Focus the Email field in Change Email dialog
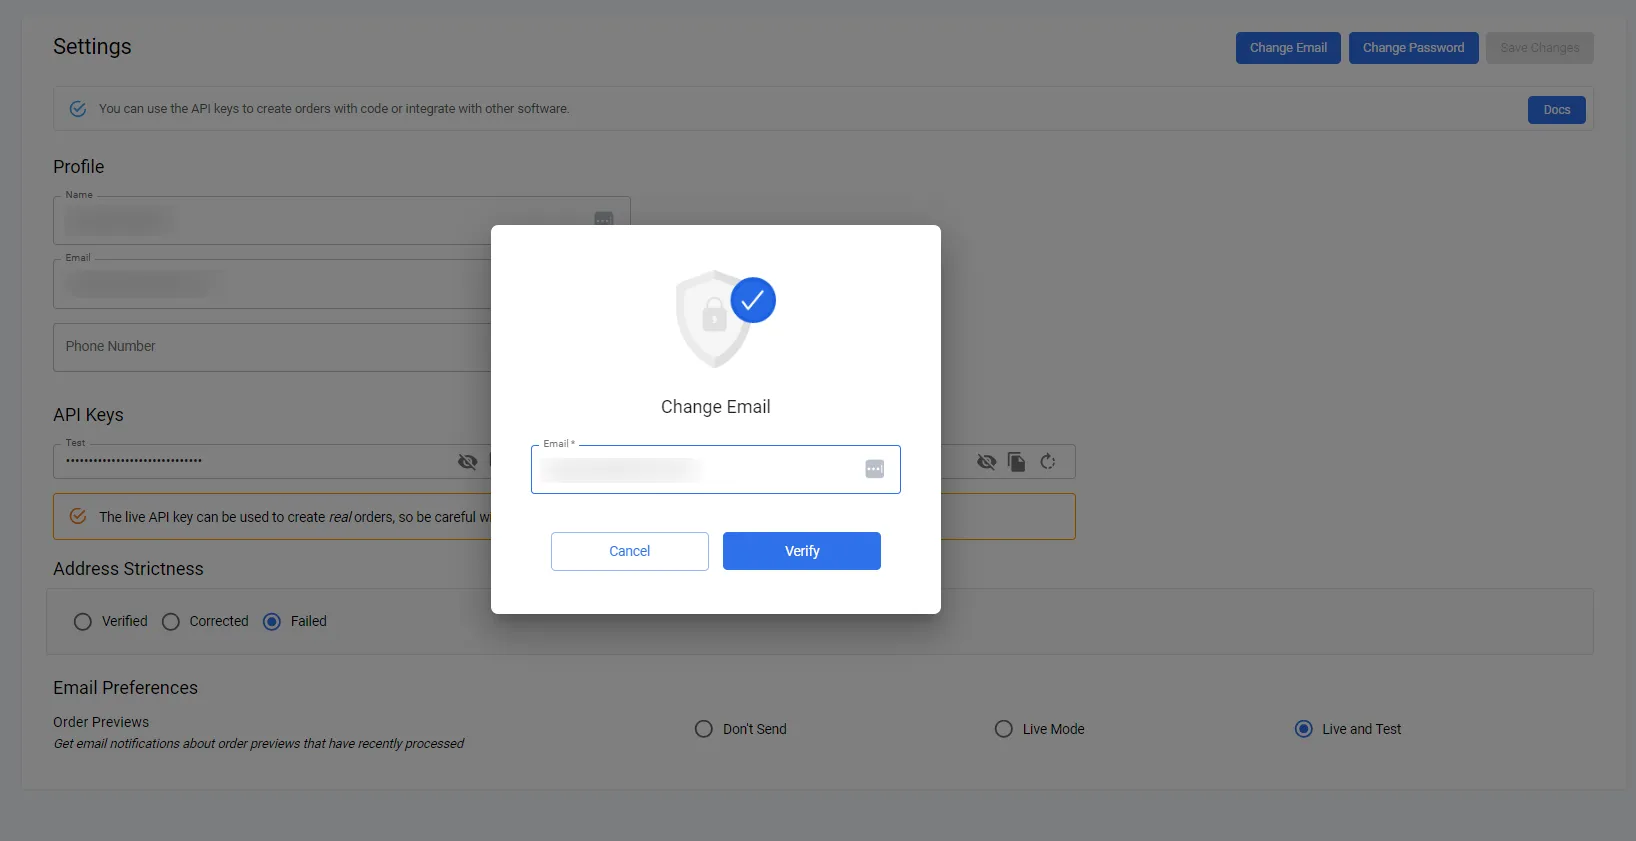 (x=715, y=469)
